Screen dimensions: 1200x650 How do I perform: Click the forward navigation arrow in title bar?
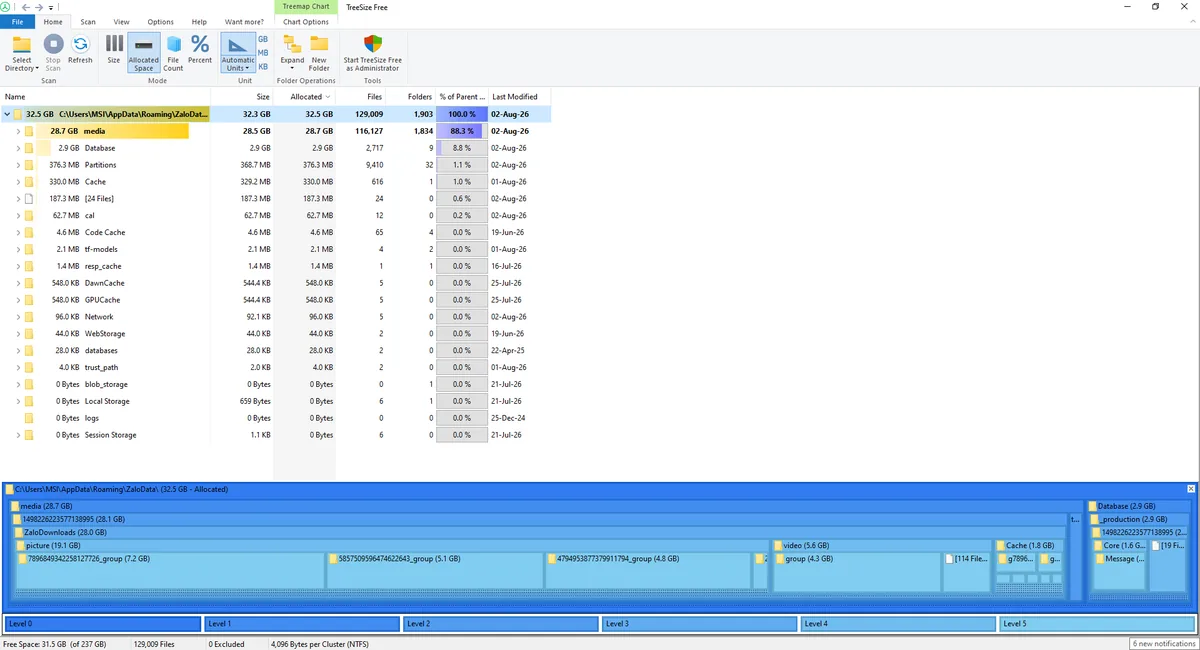coord(38,7)
